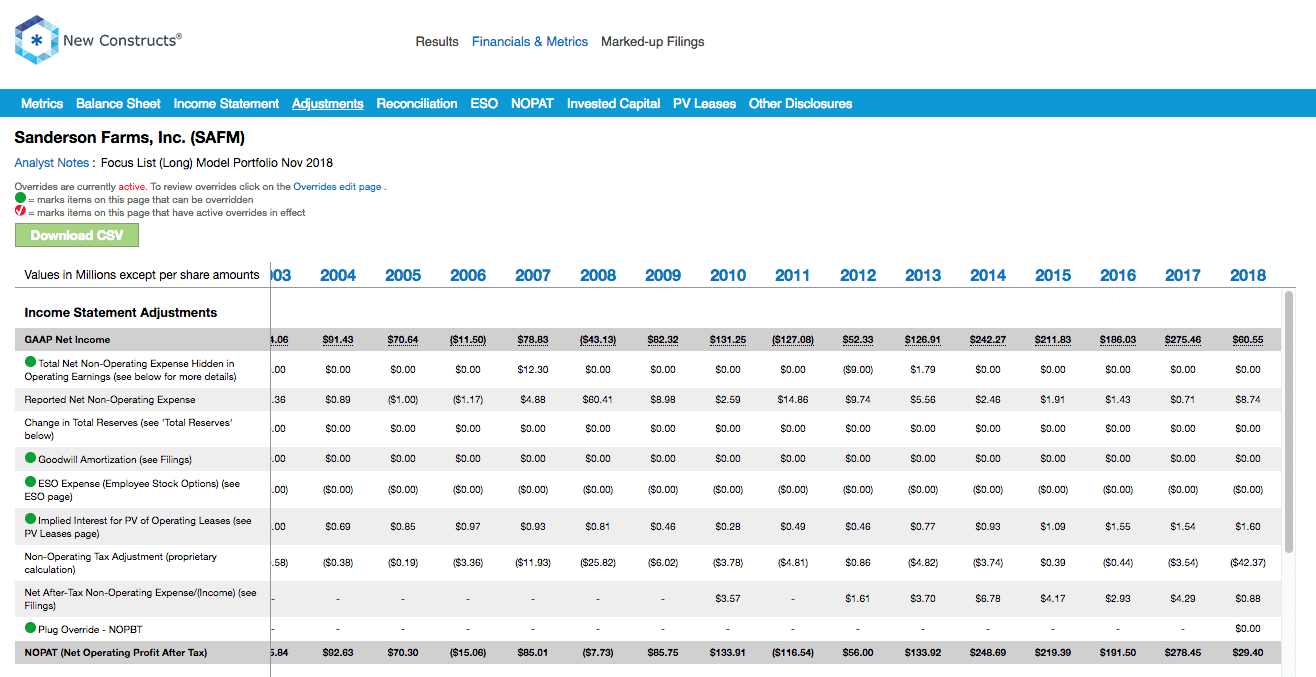The image size is (1316, 677).
Task: Click the 2004 year column header
Action: click(x=338, y=276)
